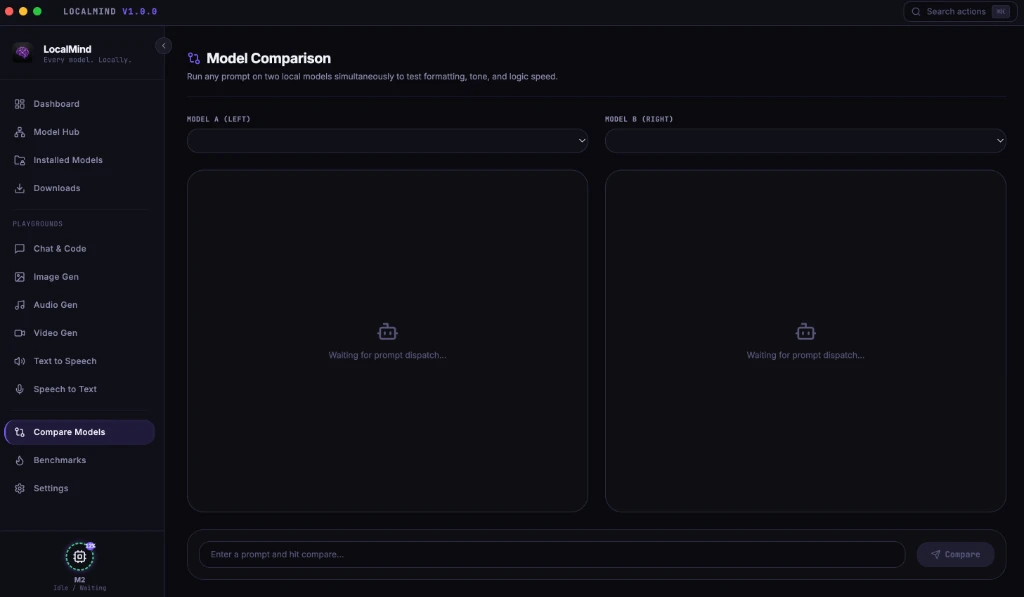Select the Installed Models folder icon
Image resolution: width=1024 pixels, height=597 pixels.
click(20, 160)
